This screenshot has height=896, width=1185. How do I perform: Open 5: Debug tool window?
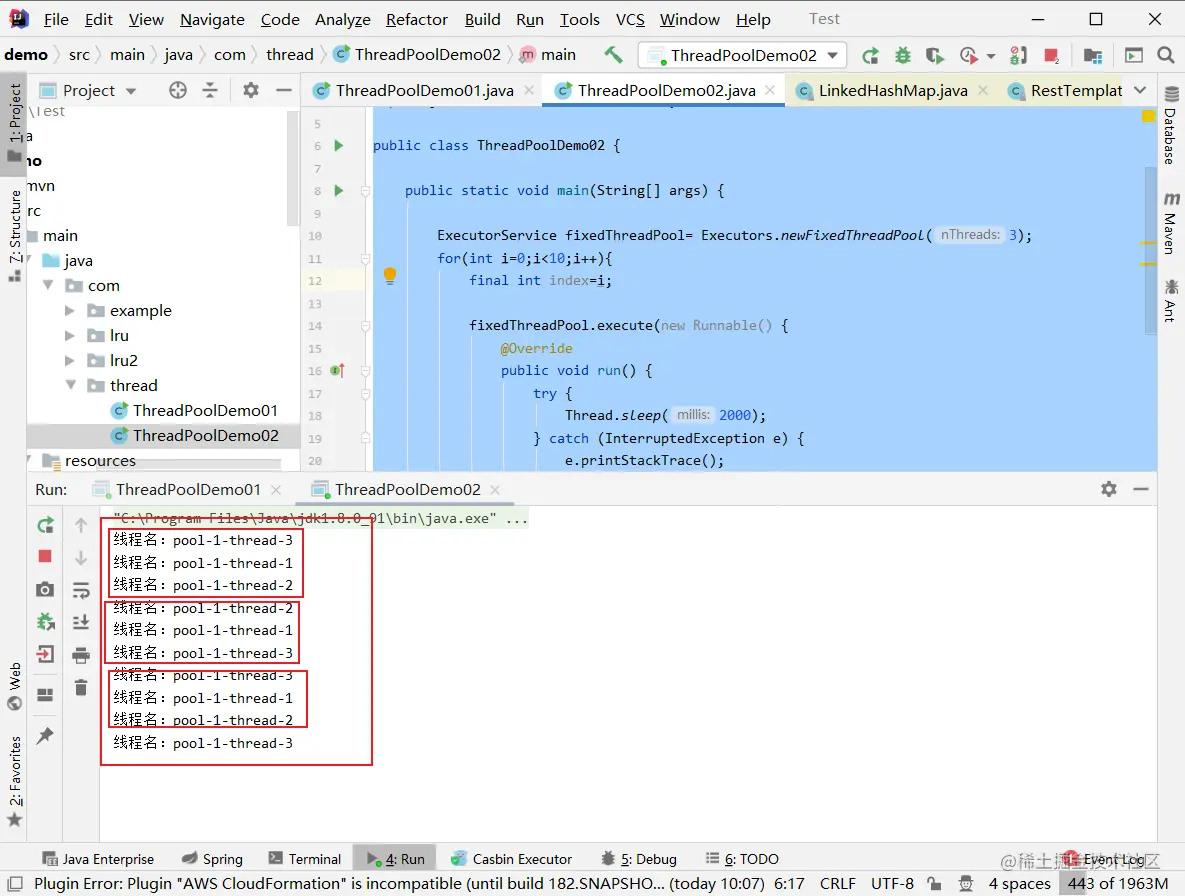[x=639, y=859]
